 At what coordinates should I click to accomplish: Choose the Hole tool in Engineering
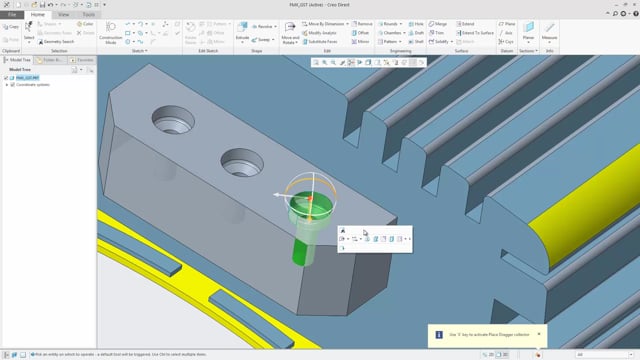[x=416, y=24]
